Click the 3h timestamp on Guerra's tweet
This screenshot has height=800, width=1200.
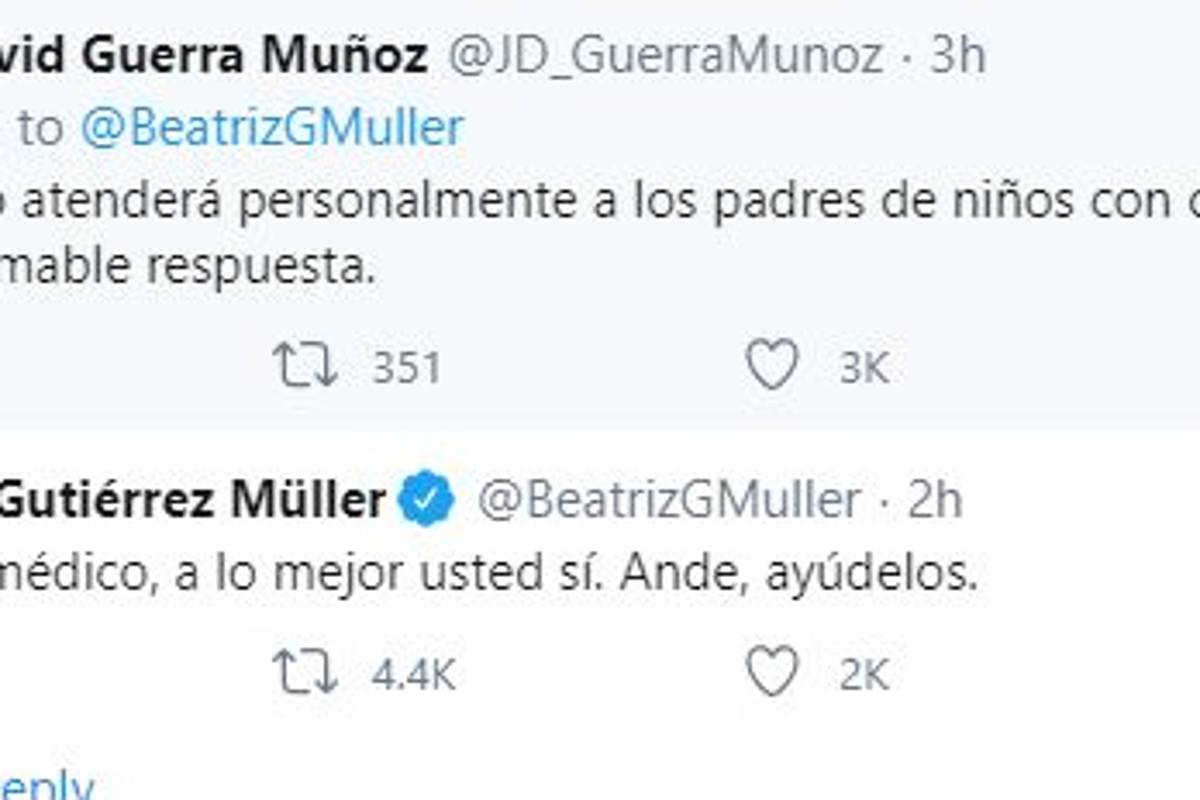[x=954, y=57]
